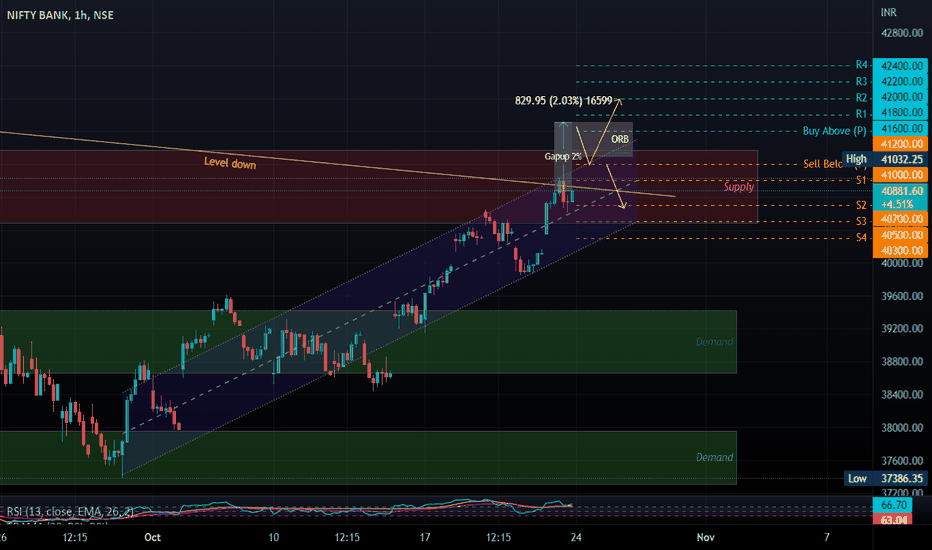Click the 39600.00 price axis label

coord(902,296)
